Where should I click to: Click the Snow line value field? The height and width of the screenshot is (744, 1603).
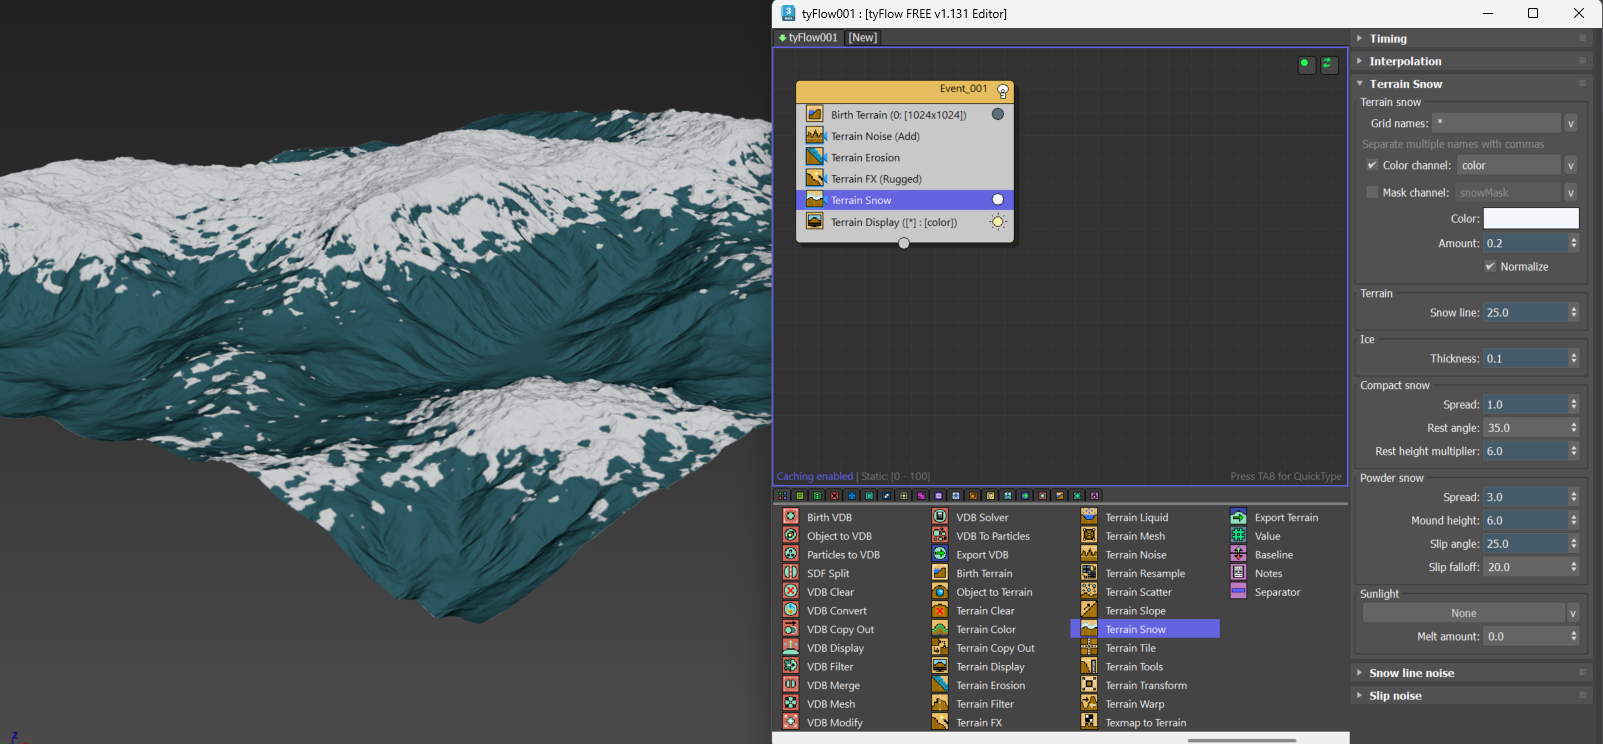[1524, 313]
